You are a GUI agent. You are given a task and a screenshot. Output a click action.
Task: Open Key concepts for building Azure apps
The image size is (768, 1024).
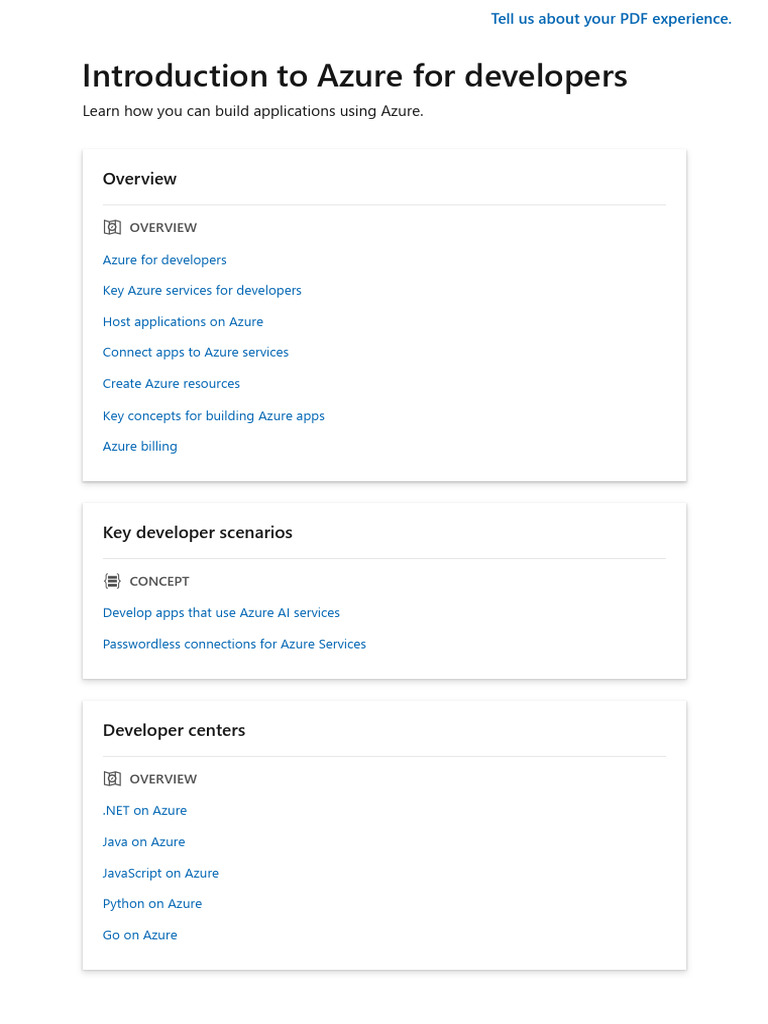point(214,416)
